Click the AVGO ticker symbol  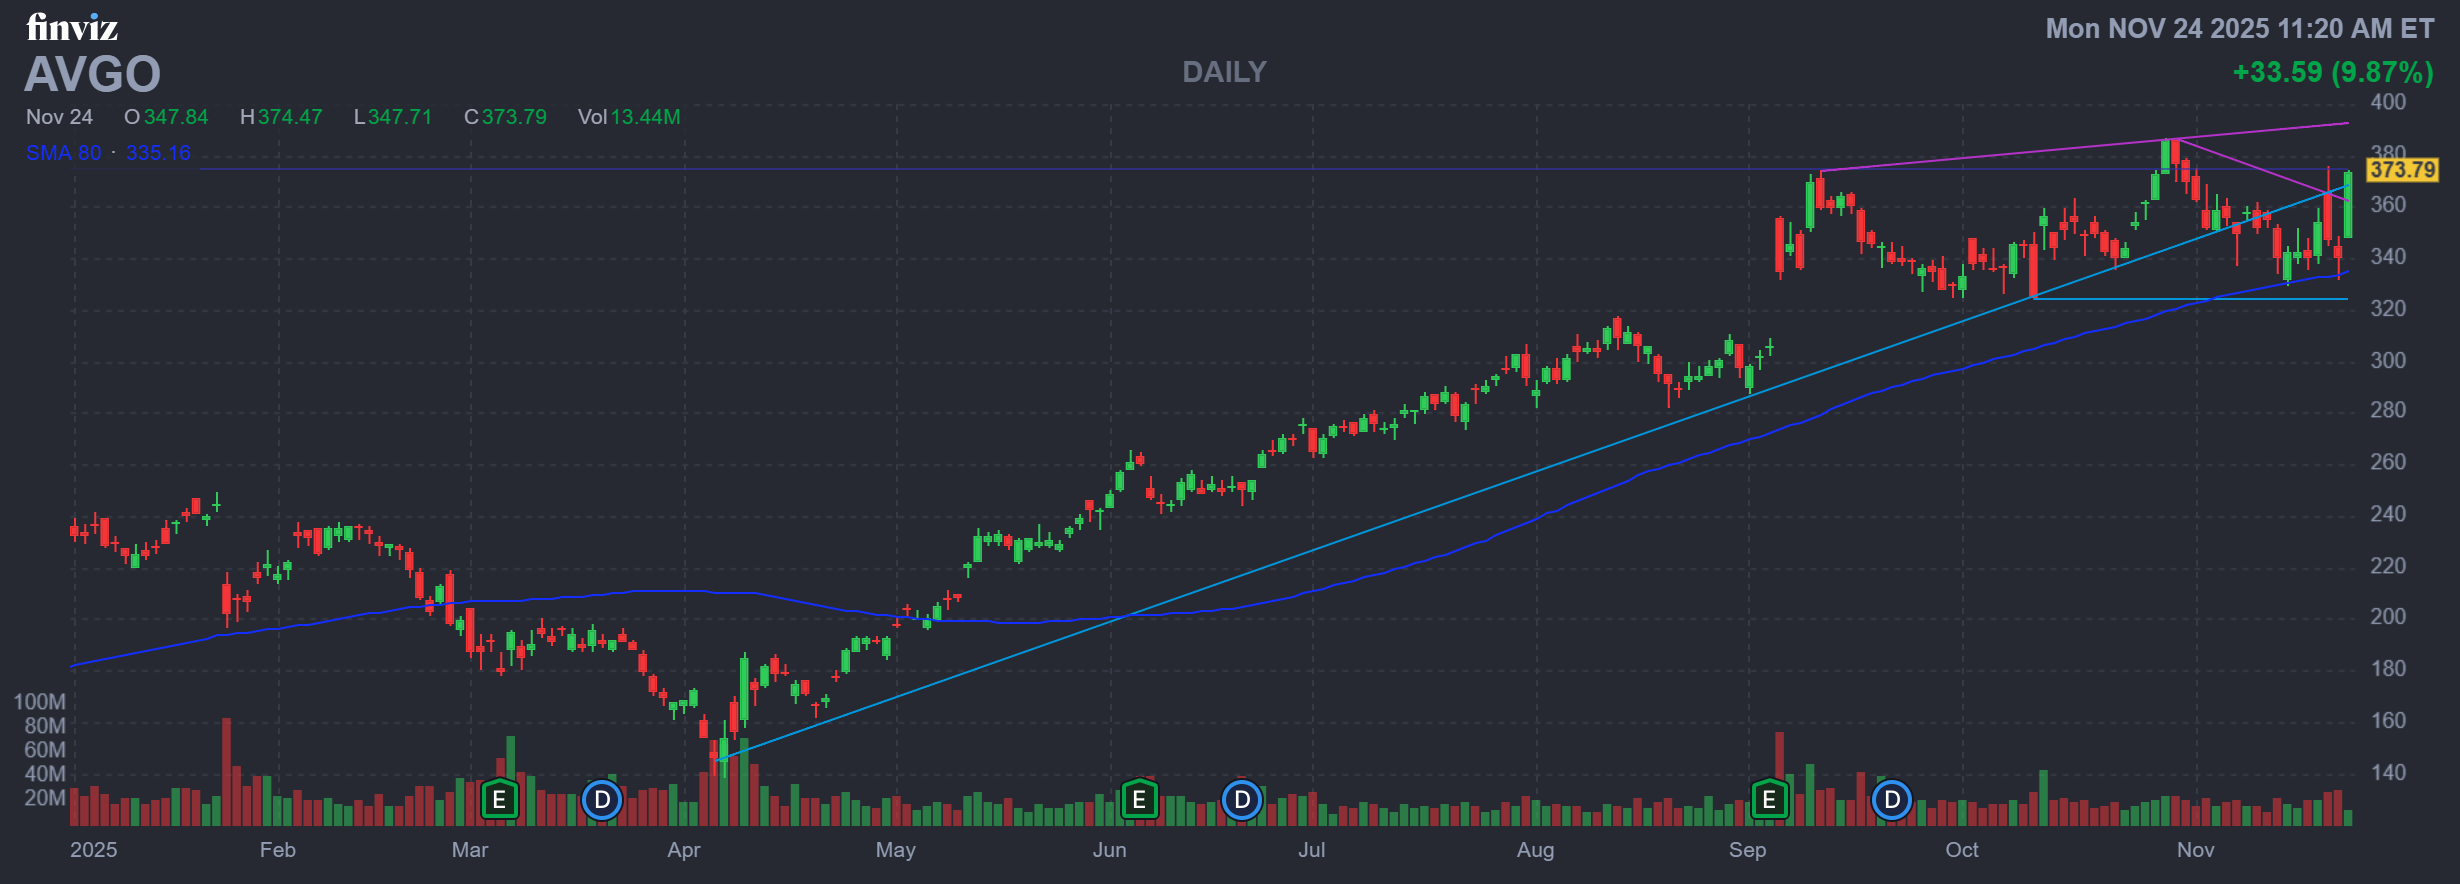click(92, 74)
